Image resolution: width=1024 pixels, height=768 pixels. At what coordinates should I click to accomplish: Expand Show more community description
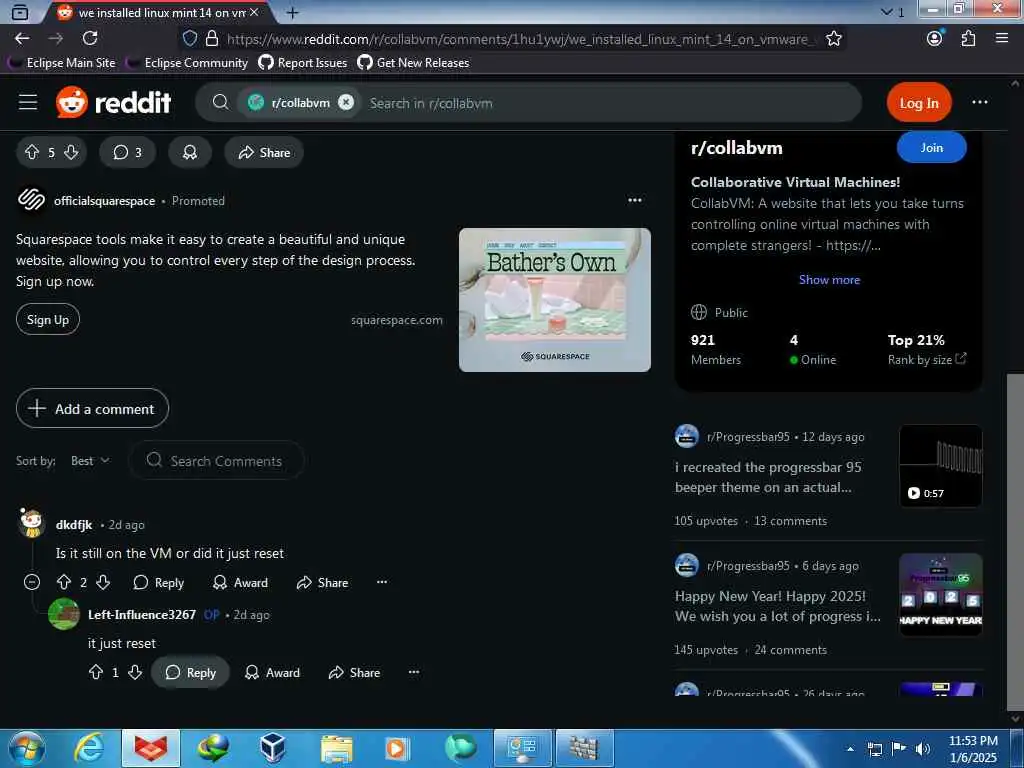pyautogui.click(x=829, y=280)
